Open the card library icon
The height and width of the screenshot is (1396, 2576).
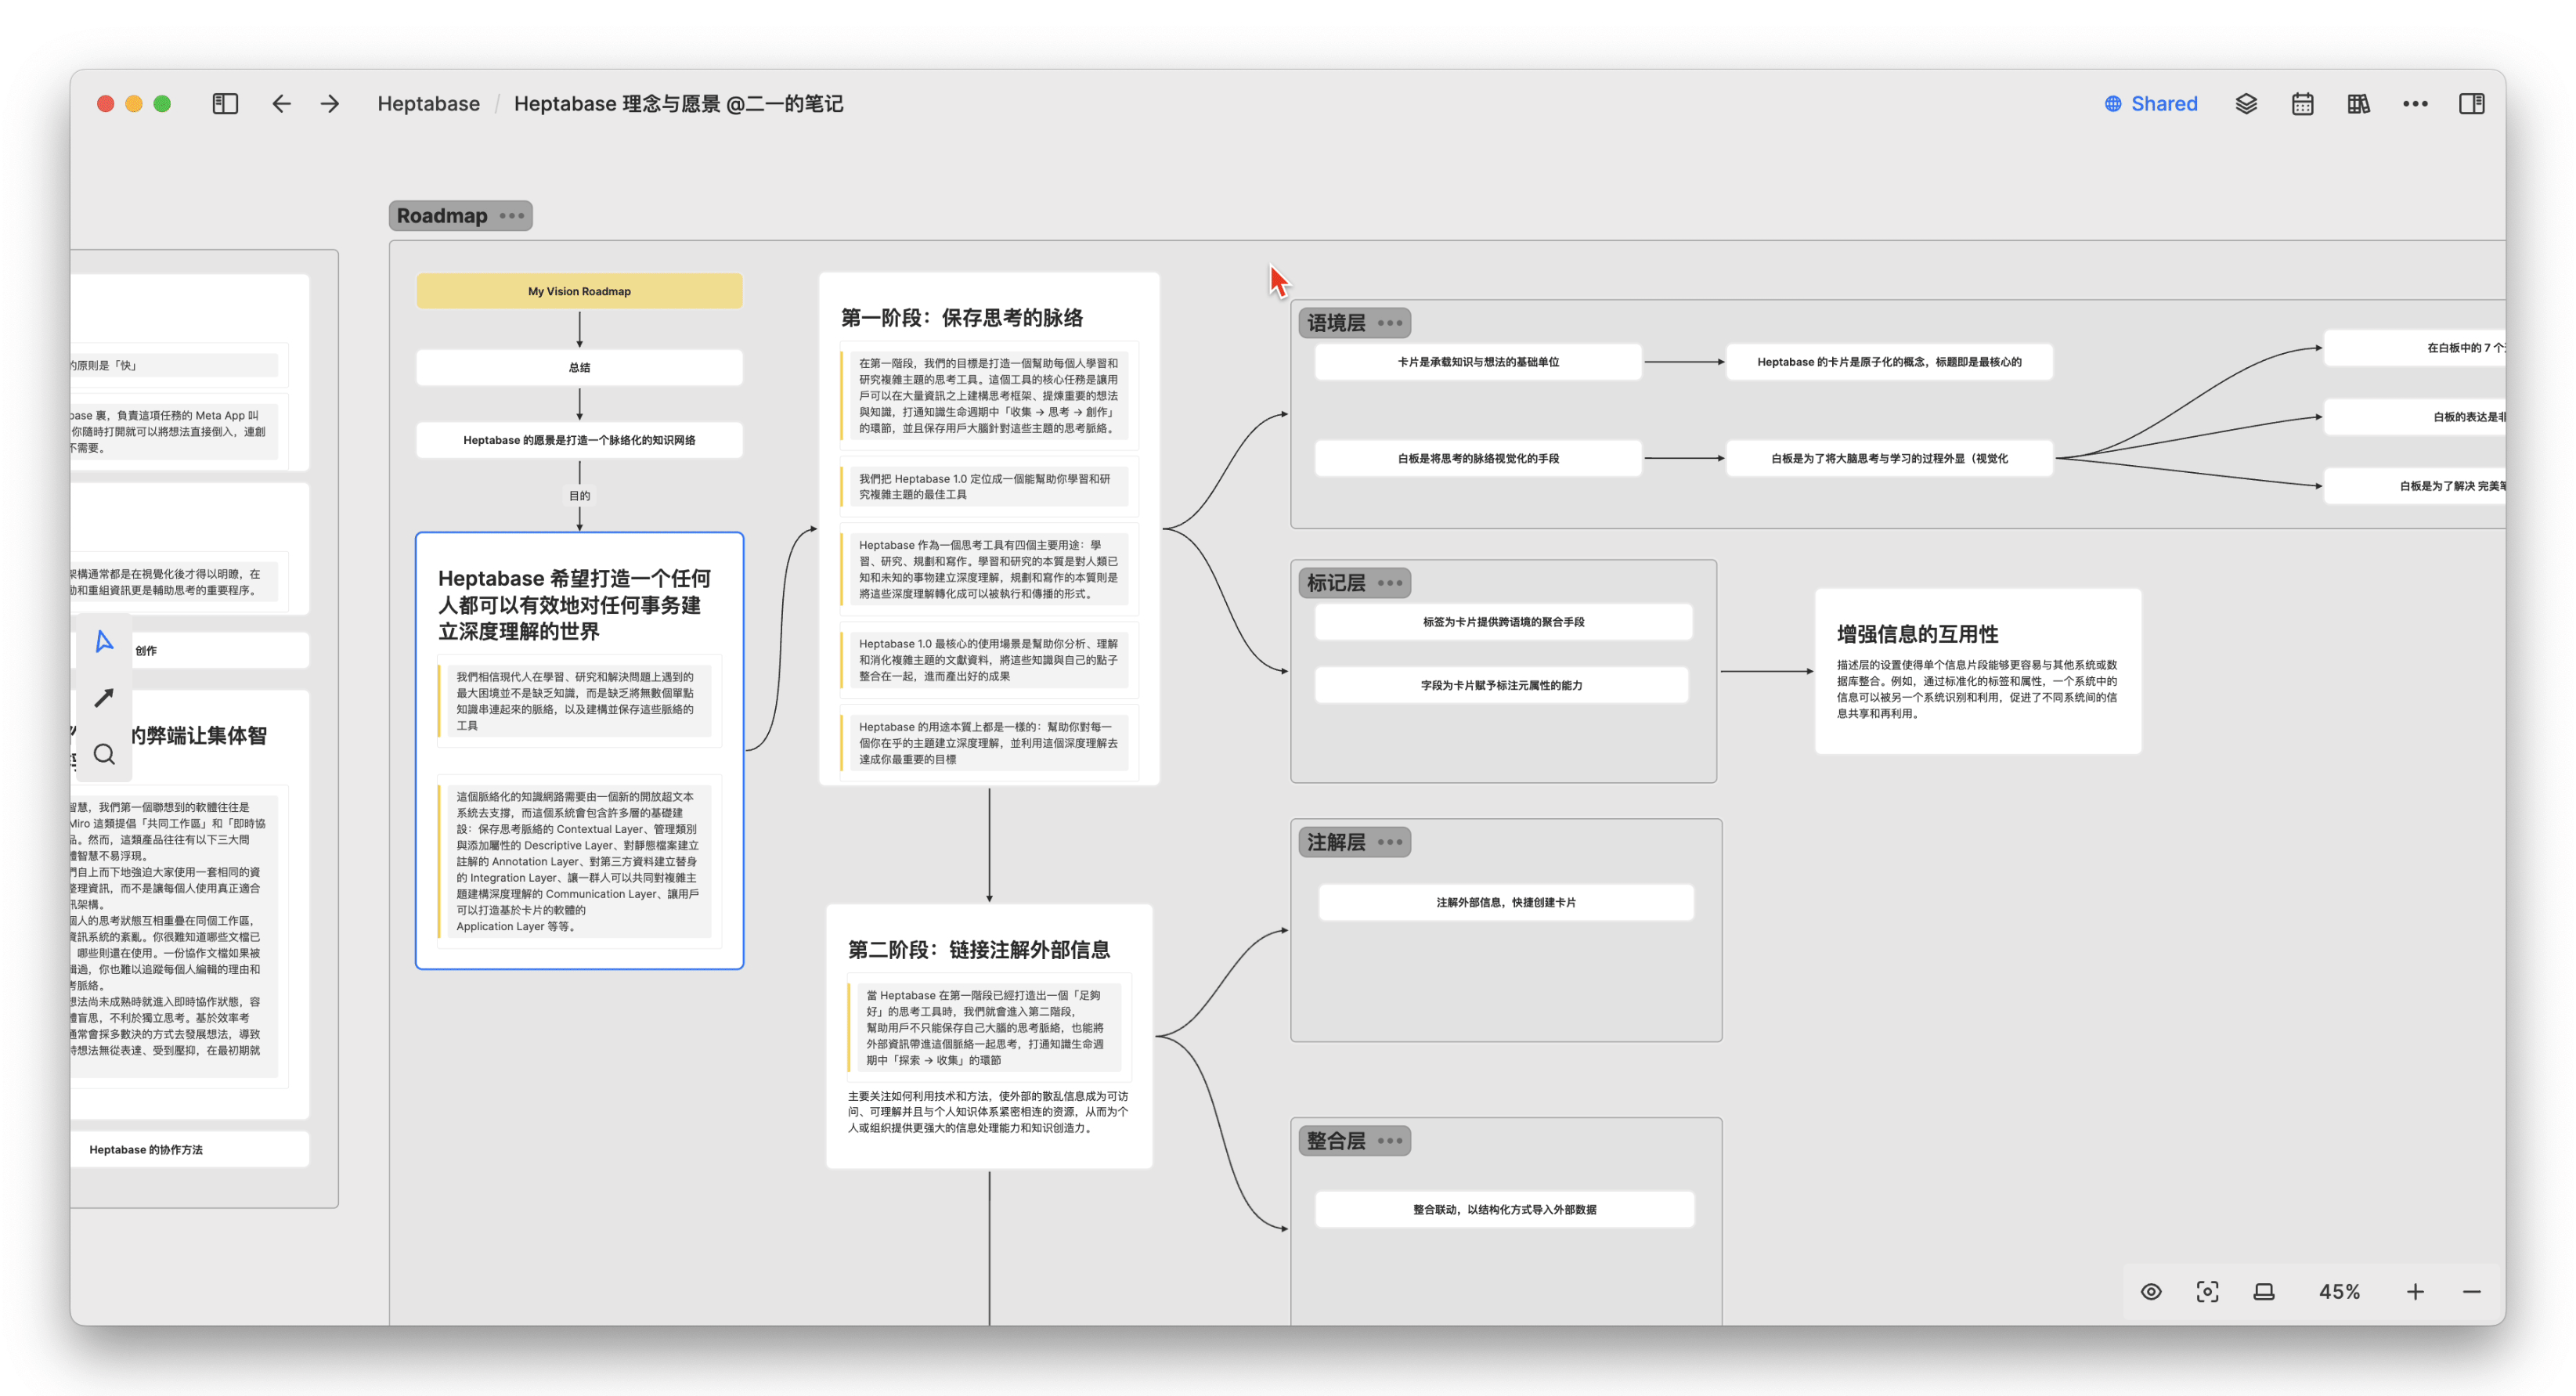click(2358, 104)
